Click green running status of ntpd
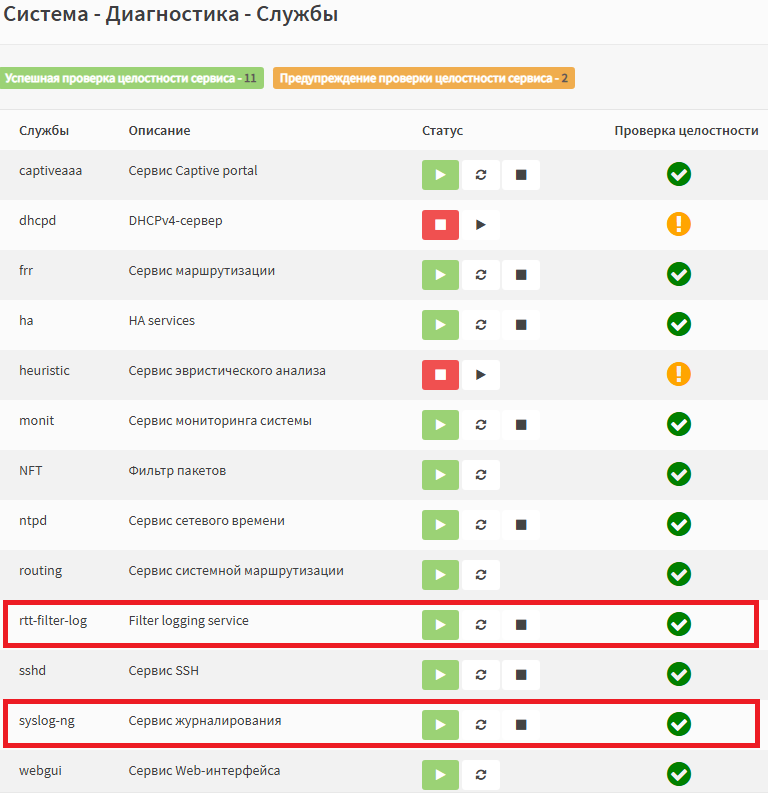The height and width of the screenshot is (793, 768). tap(440, 525)
